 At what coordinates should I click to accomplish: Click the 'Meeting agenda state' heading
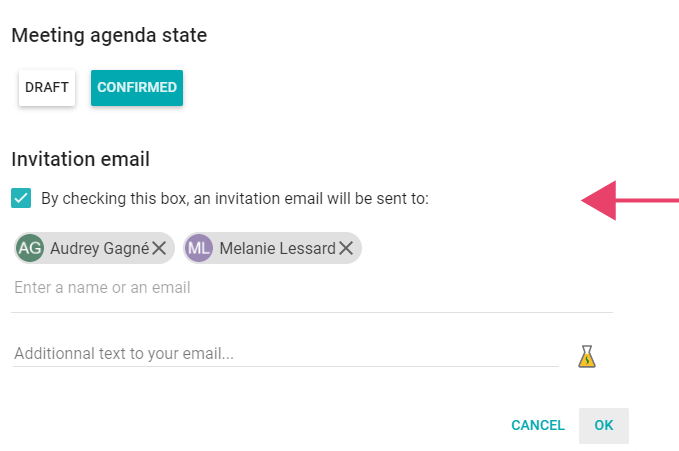click(109, 35)
